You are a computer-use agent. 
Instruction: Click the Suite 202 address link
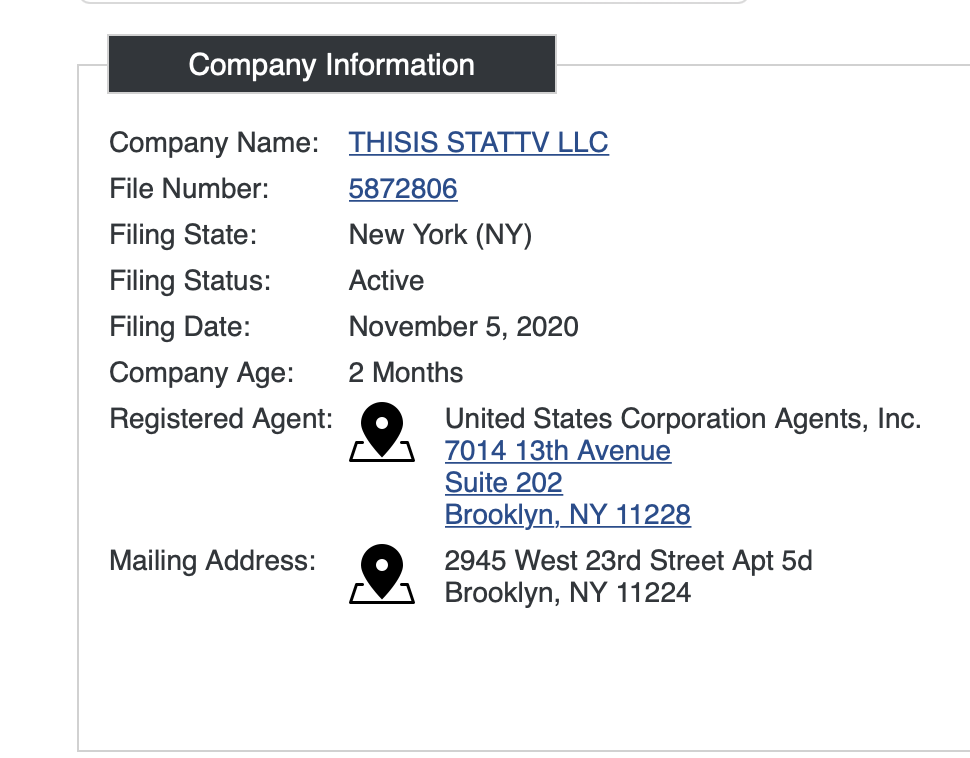tap(503, 483)
